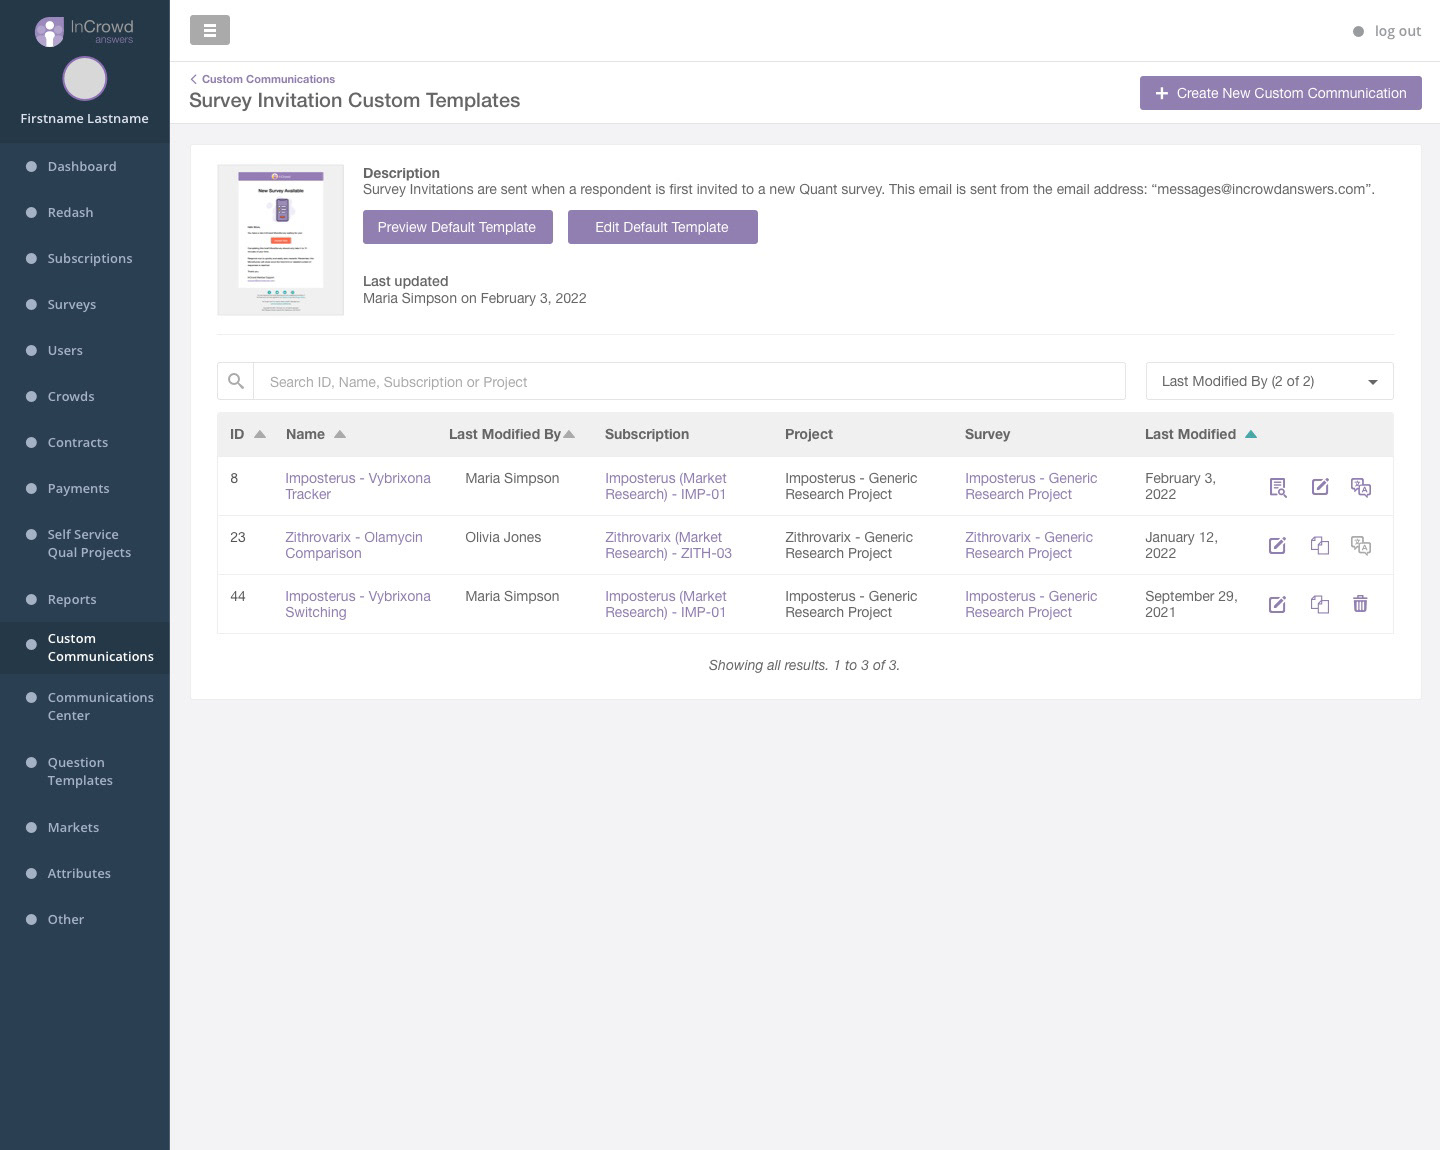The image size is (1440, 1150).
Task: Delete template ID 44 with trash icon
Action: pyautogui.click(x=1360, y=604)
